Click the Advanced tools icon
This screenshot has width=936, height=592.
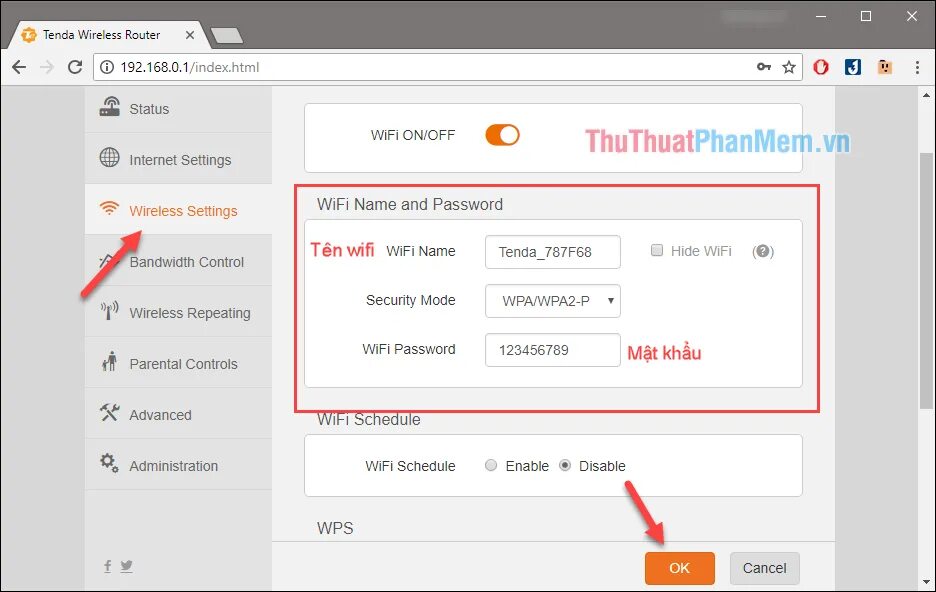109,412
